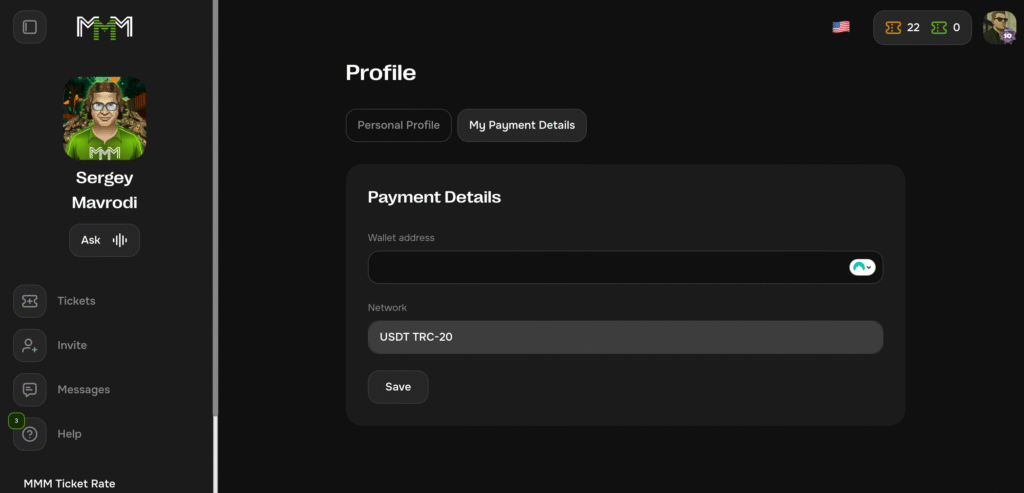This screenshot has width=1024, height=493.
Task: Click the MMM Ticket Rate label
Action: 70,483
